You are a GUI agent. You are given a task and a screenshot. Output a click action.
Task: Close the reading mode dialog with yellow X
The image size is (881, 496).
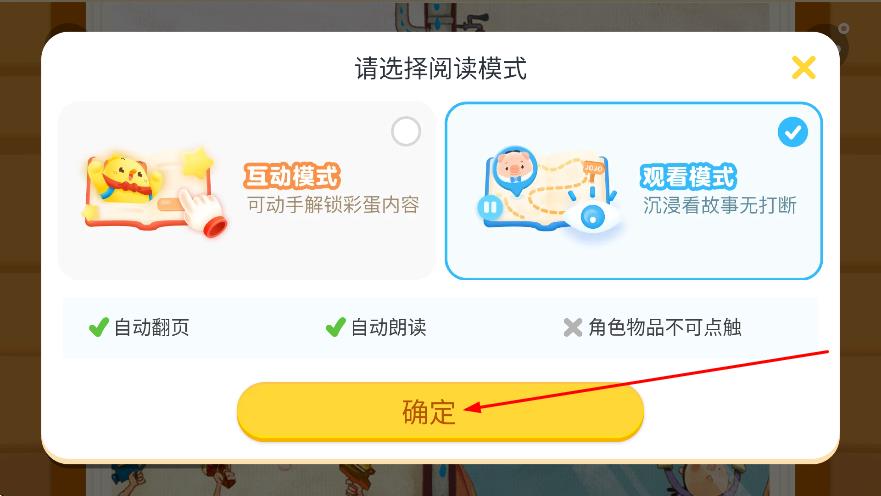[x=803, y=68]
